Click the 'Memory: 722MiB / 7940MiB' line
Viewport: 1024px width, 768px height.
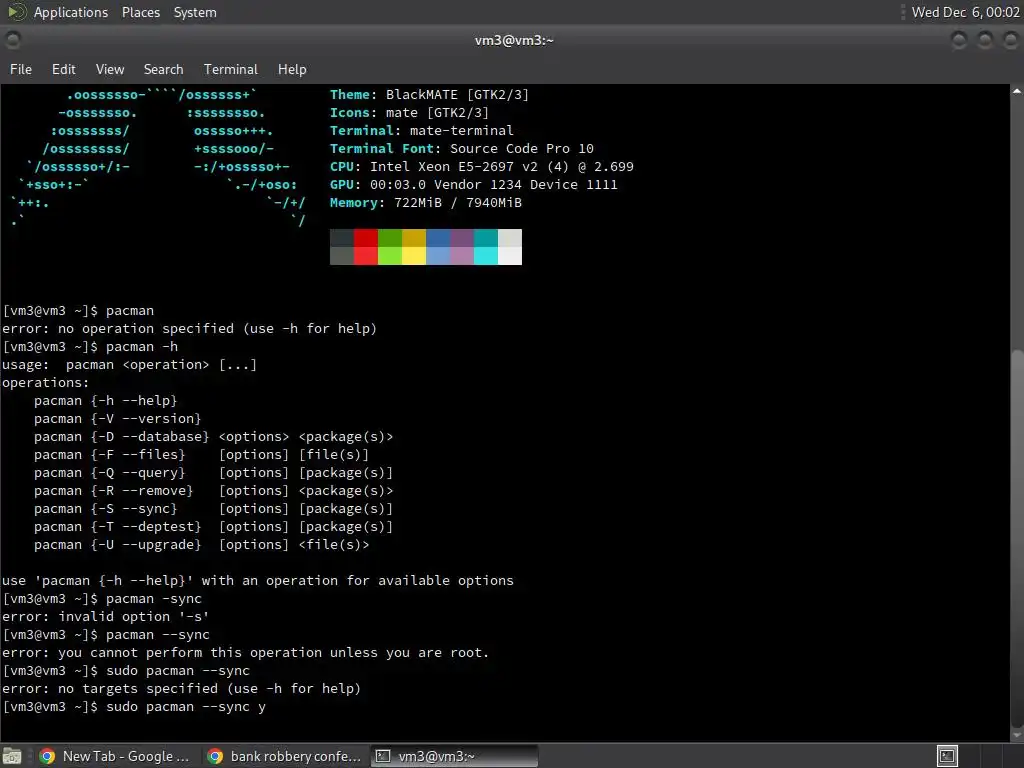(426, 202)
